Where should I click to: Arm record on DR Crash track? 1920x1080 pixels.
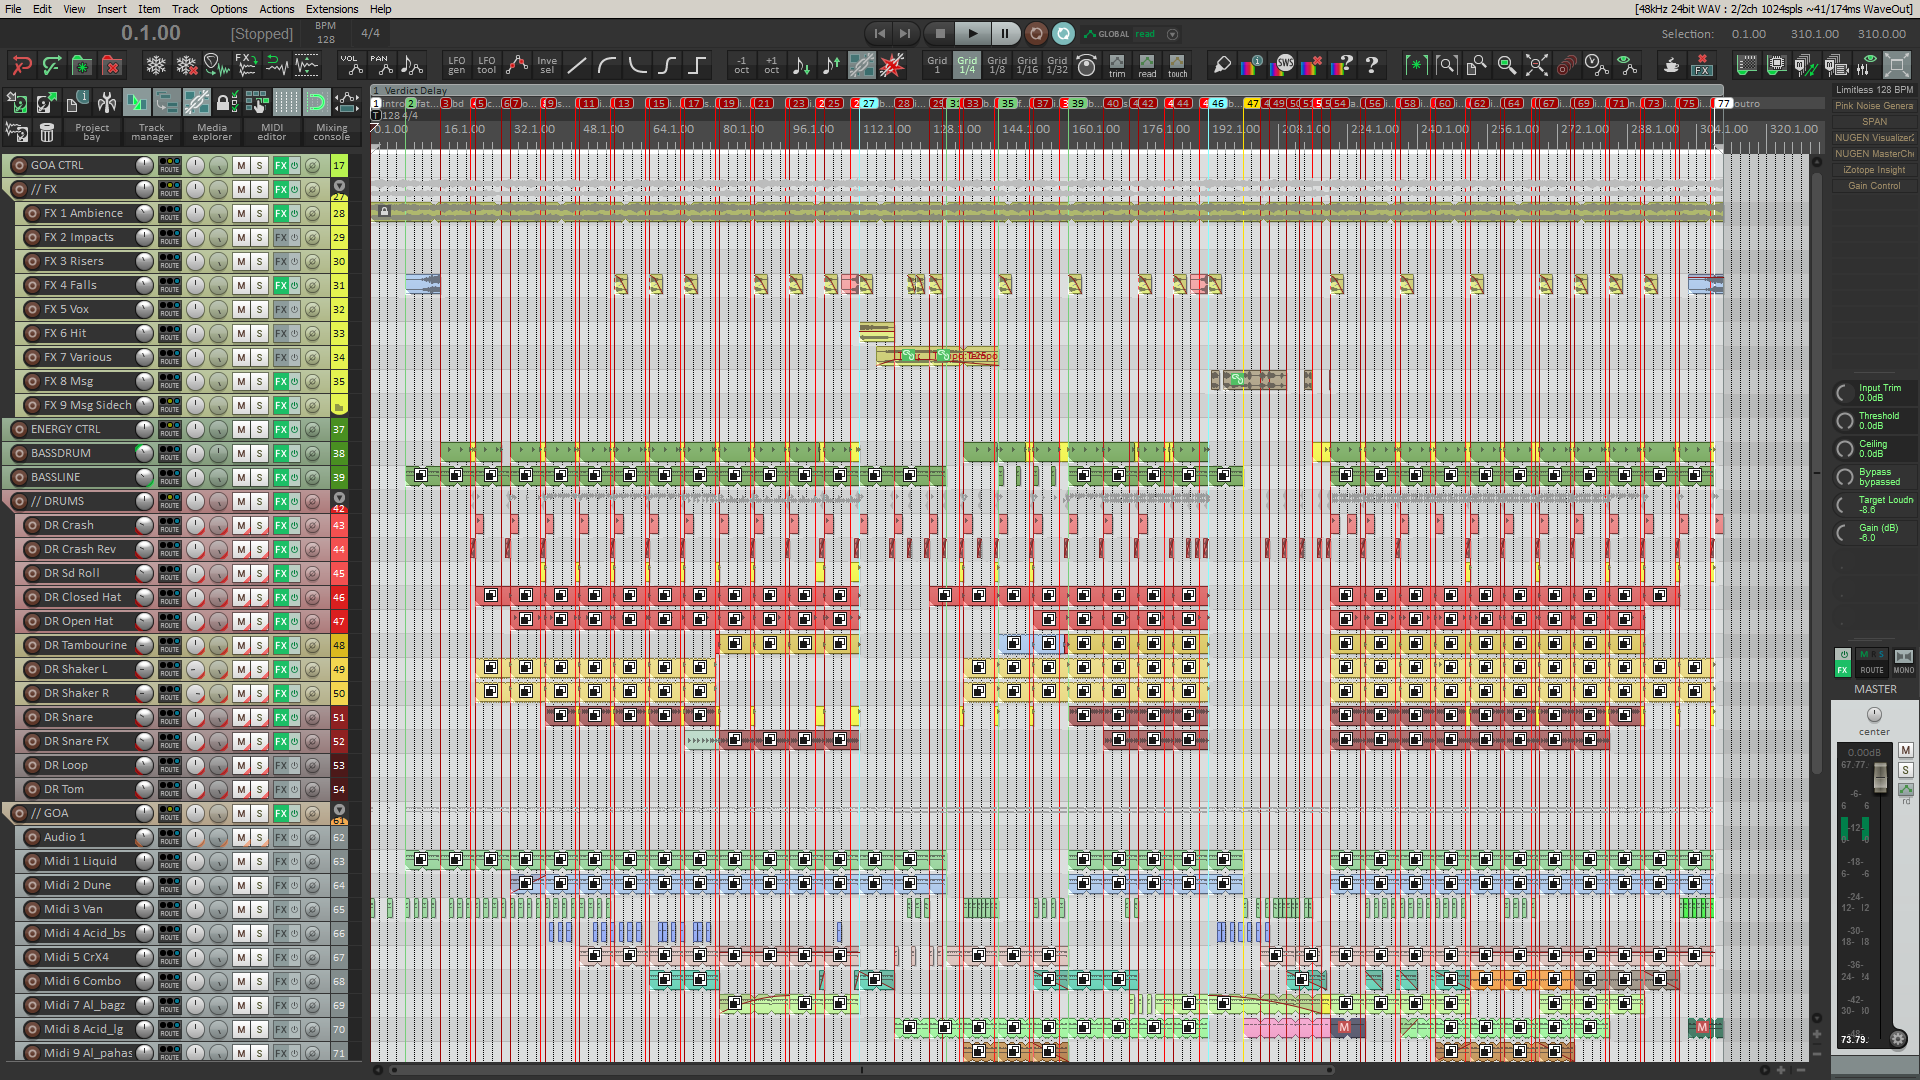32,525
